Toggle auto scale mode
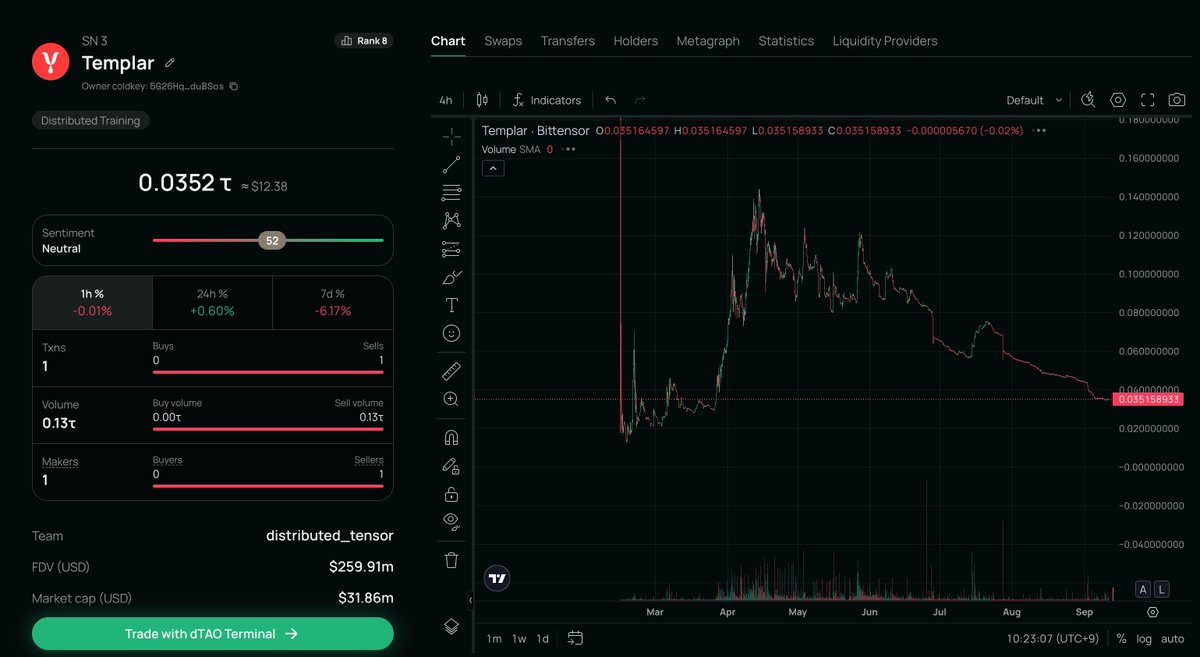The image size is (1200, 657). pyautogui.click(x=1173, y=638)
